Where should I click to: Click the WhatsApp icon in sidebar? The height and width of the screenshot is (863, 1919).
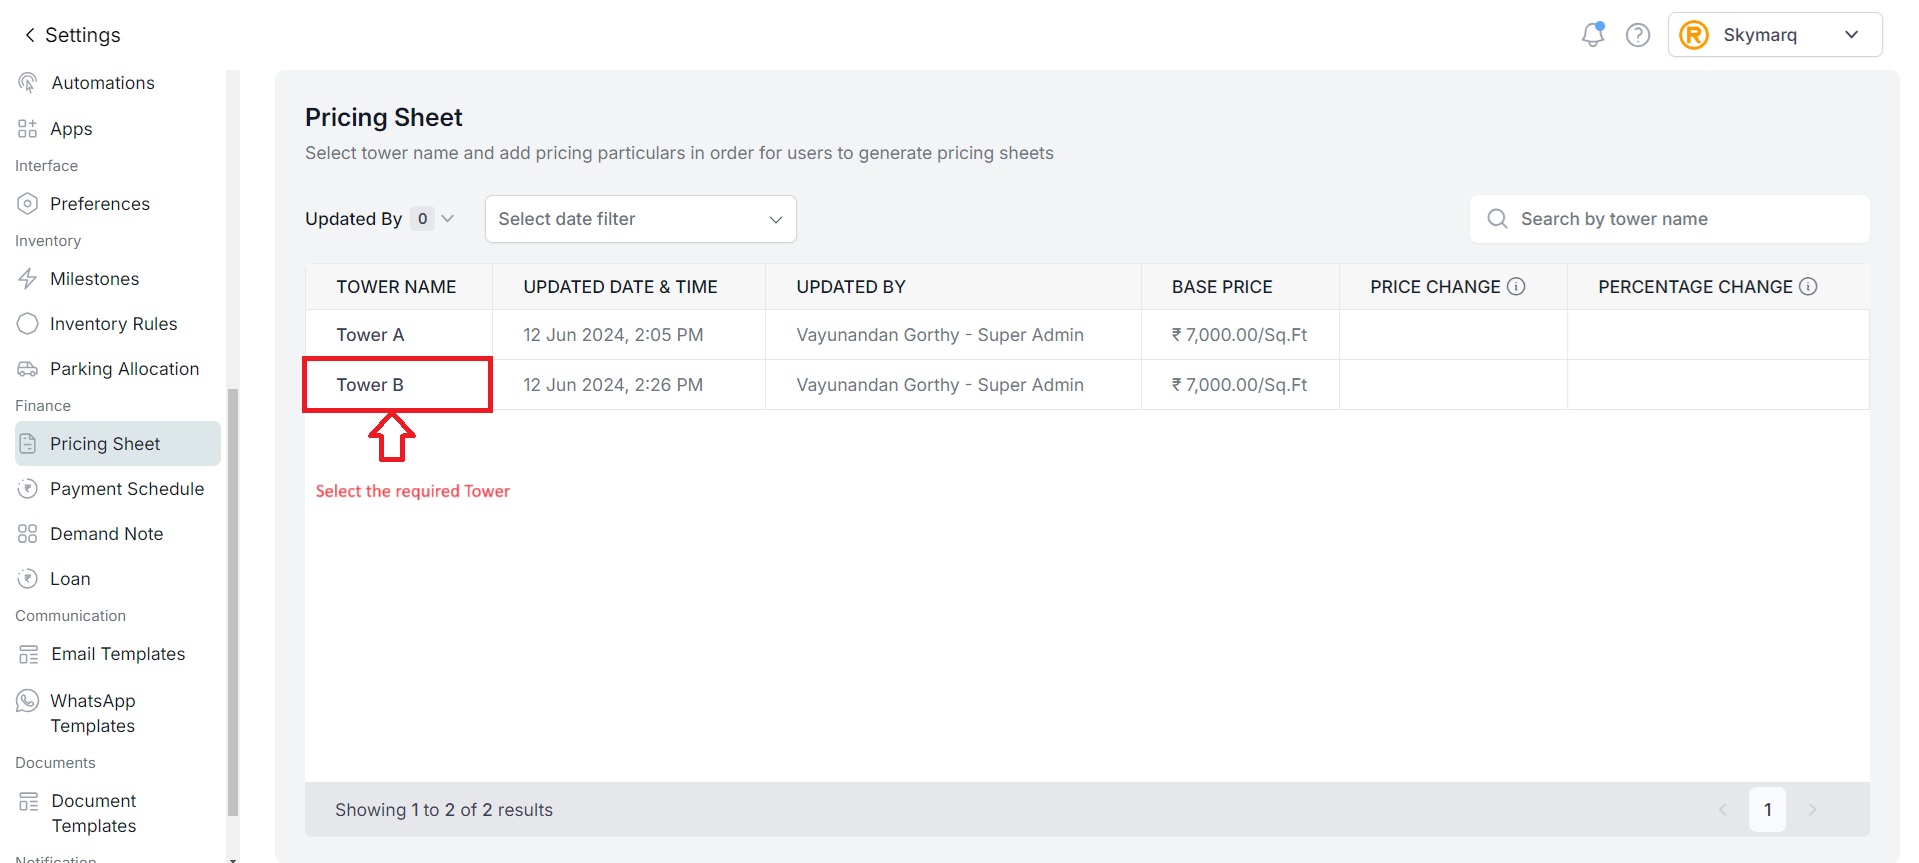click(28, 701)
